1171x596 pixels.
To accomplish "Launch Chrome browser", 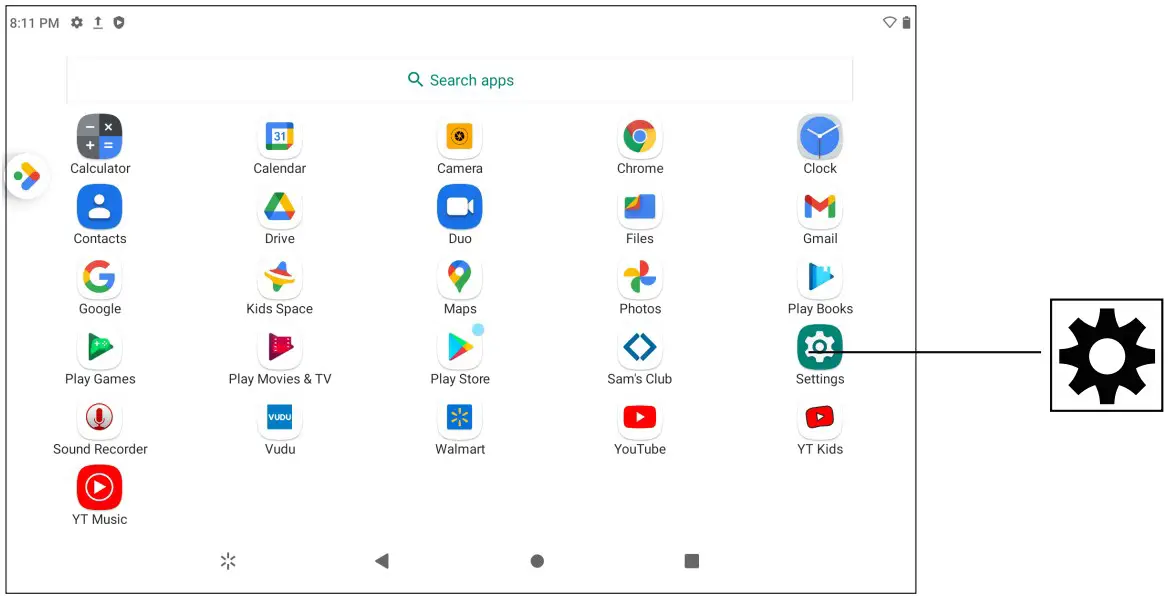I will pos(640,137).
